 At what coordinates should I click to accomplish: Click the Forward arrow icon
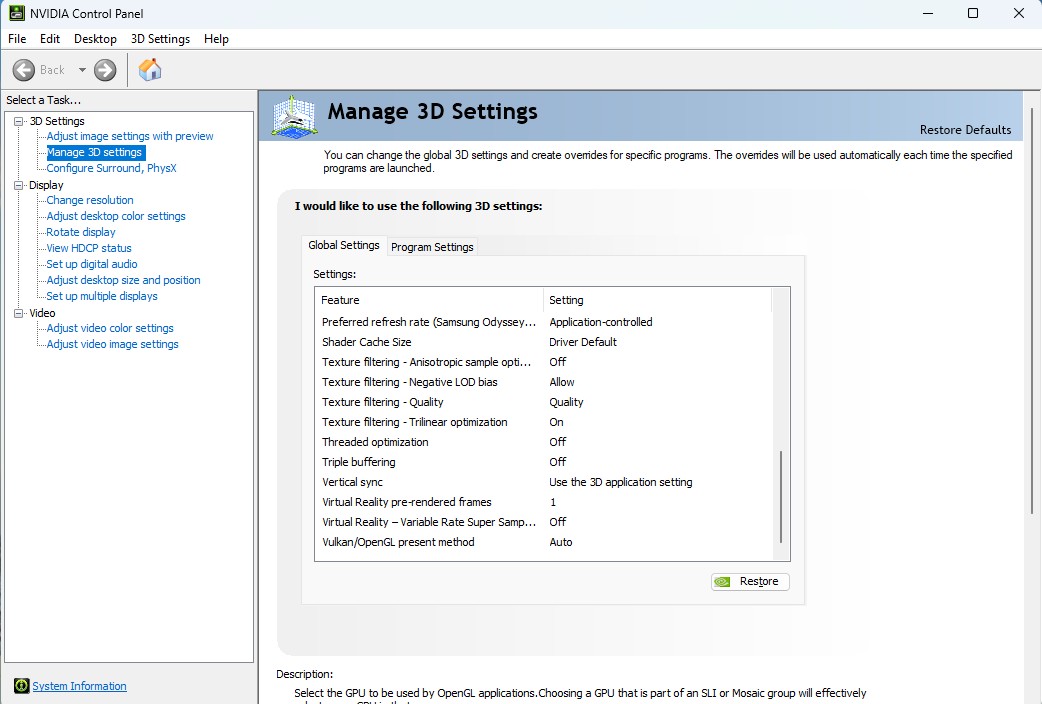pyautogui.click(x=105, y=70)
